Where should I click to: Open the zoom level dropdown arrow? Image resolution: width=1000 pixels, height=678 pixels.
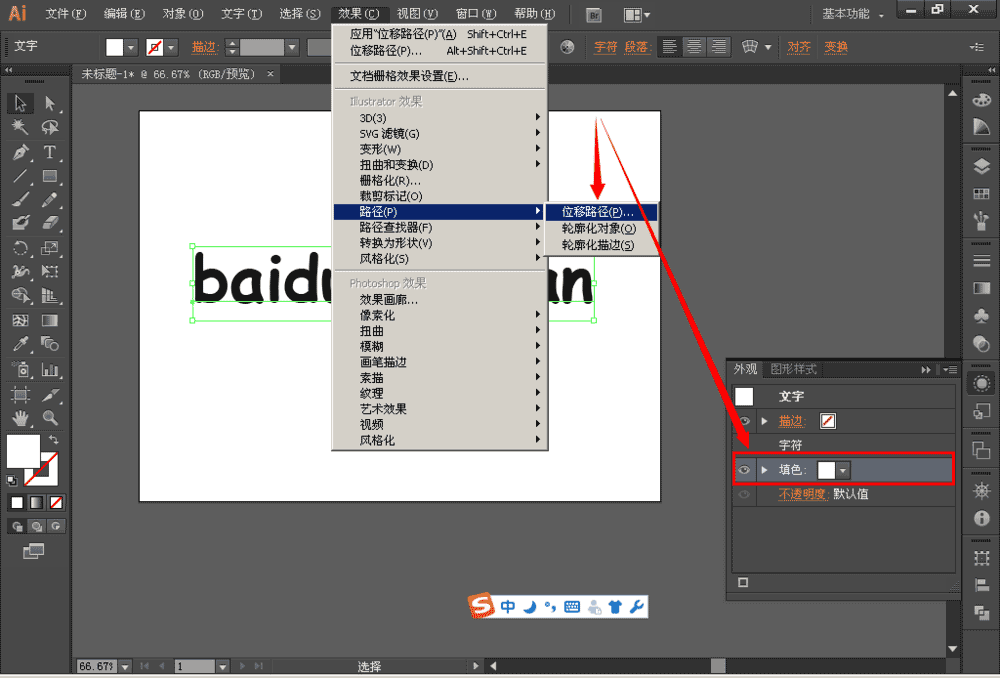(126, 667)
